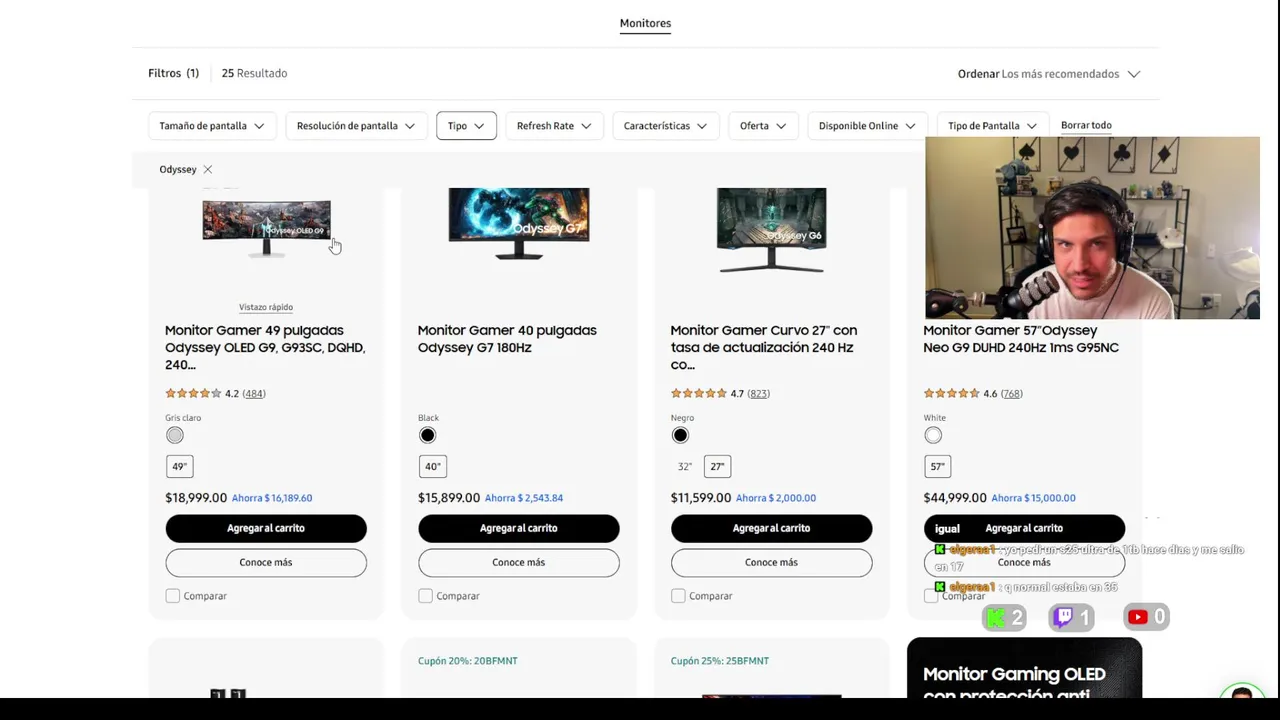Image resolution: width=1280 pixels, height=720 pixels.
Task: Click Conoce más for Odyssey G7
Action: click(519, 563)
